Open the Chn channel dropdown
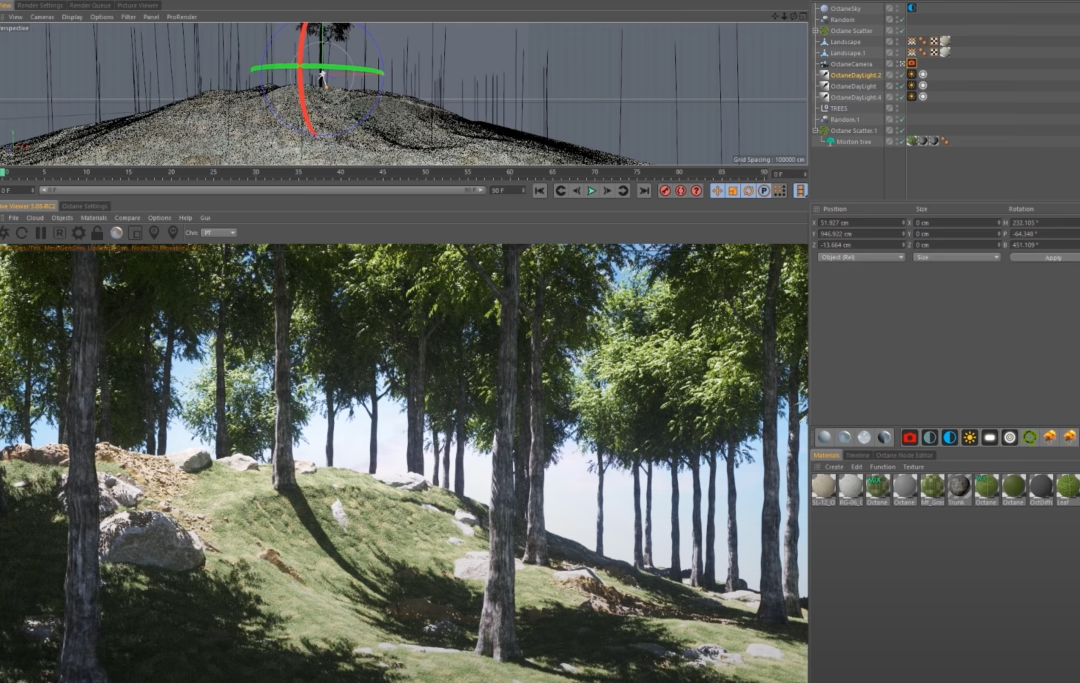 218,233
